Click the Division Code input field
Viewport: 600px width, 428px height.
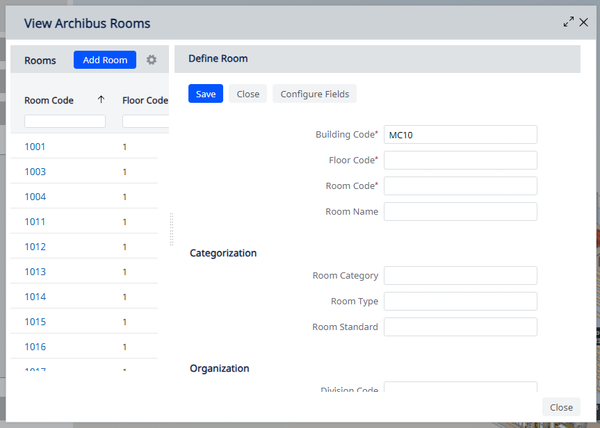[460, 387]
